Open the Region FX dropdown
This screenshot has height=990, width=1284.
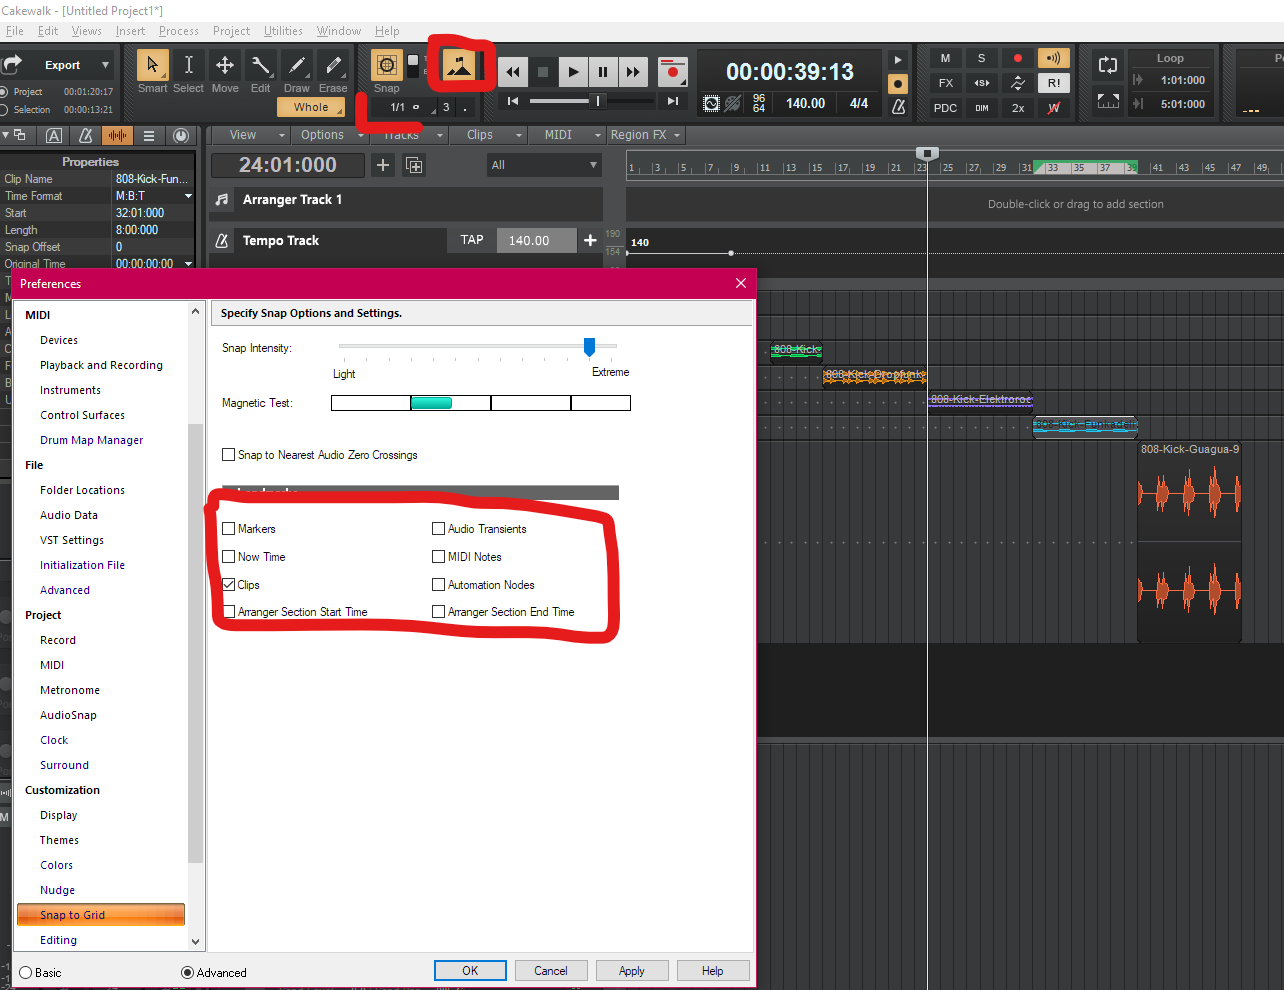coord(645,135)
